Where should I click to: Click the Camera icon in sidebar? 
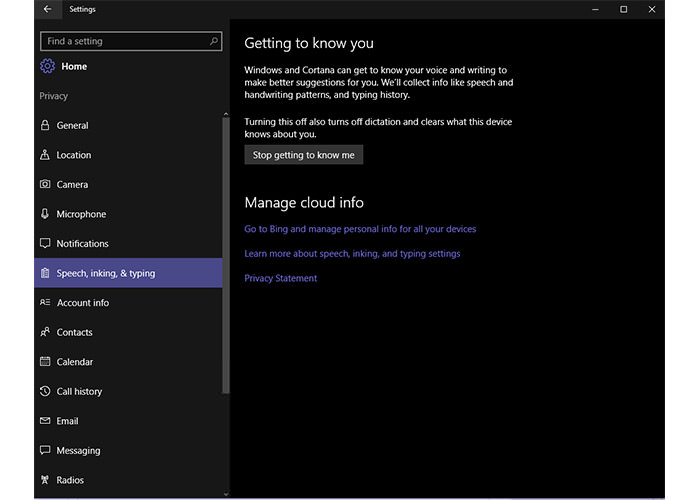click(45, 185)
